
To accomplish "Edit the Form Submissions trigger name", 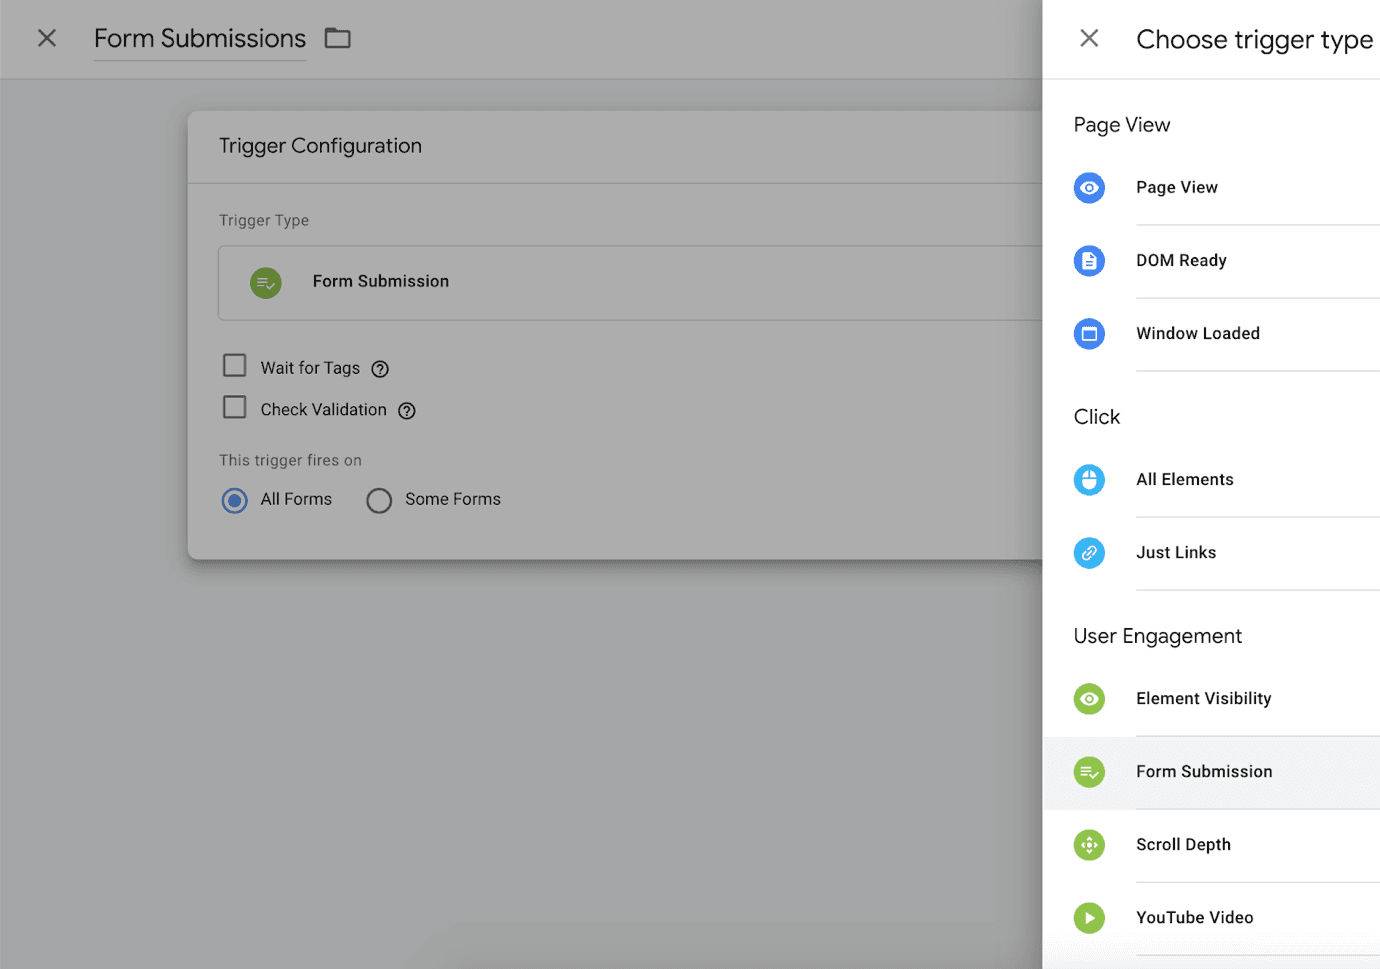I will tap(200, 38).
